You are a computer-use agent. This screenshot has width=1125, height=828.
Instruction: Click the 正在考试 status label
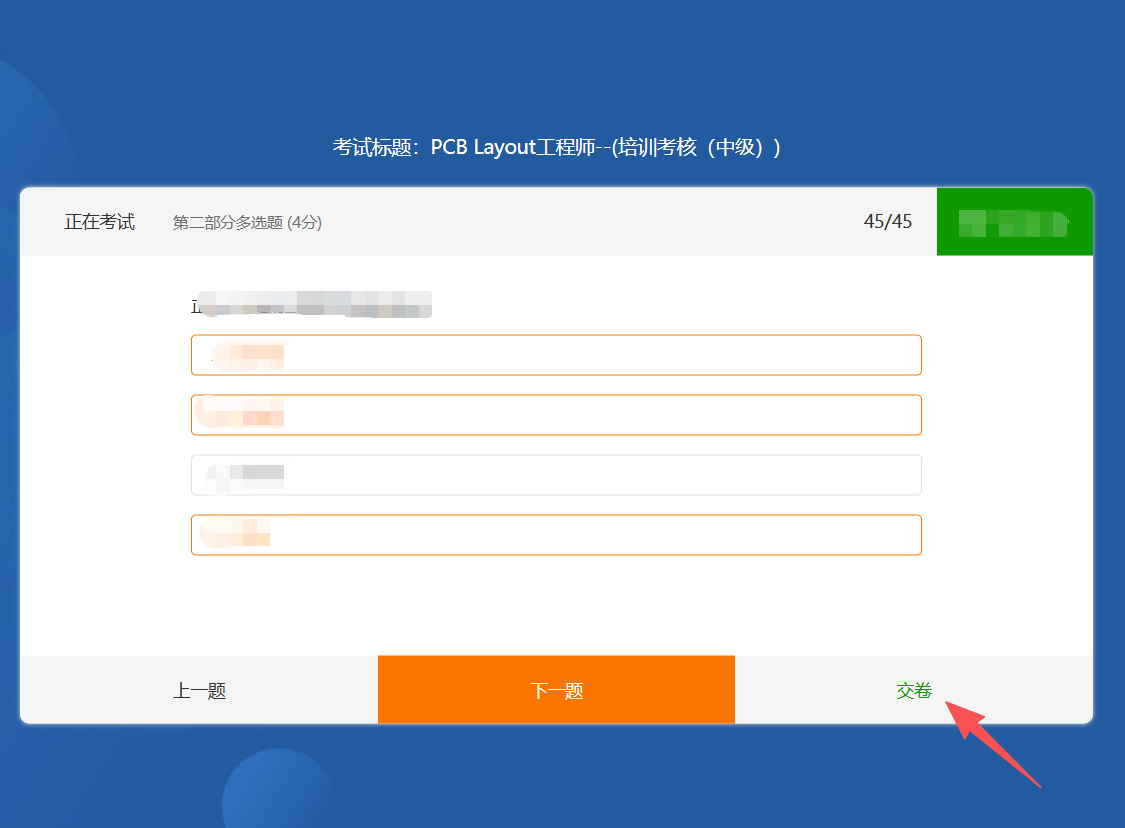coord(100,222)
